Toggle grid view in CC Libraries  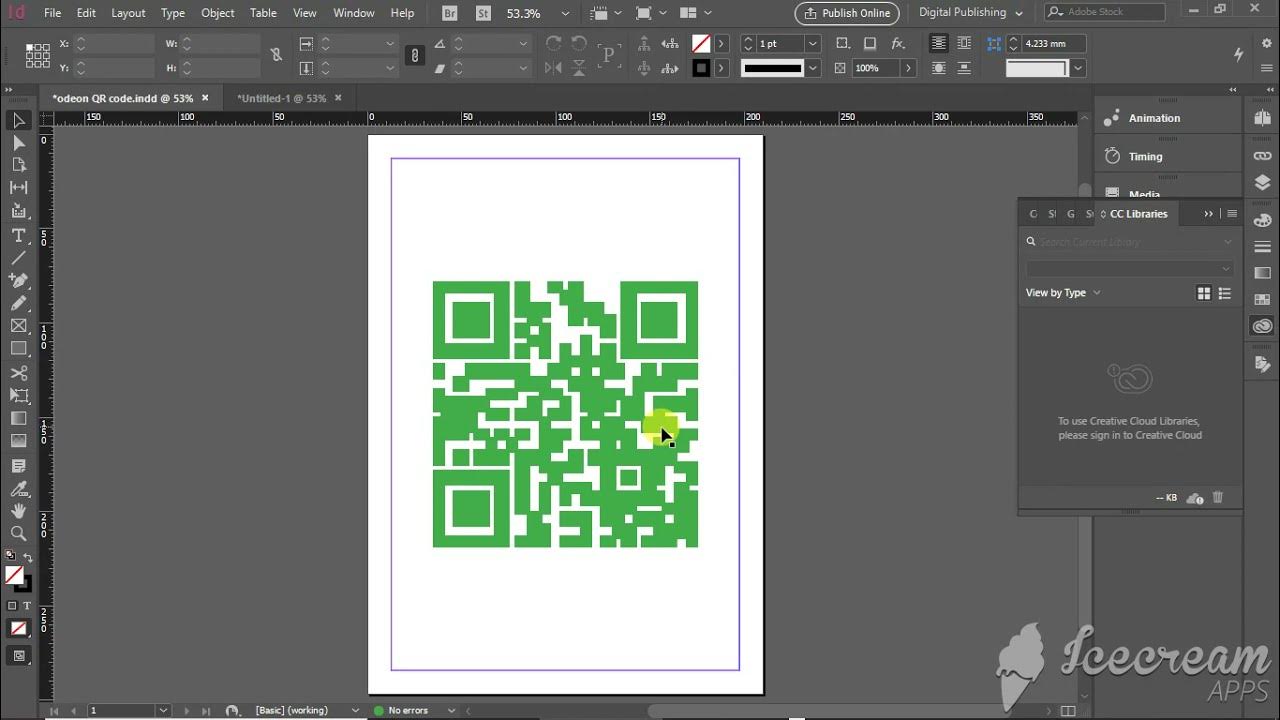(1204, 293)
